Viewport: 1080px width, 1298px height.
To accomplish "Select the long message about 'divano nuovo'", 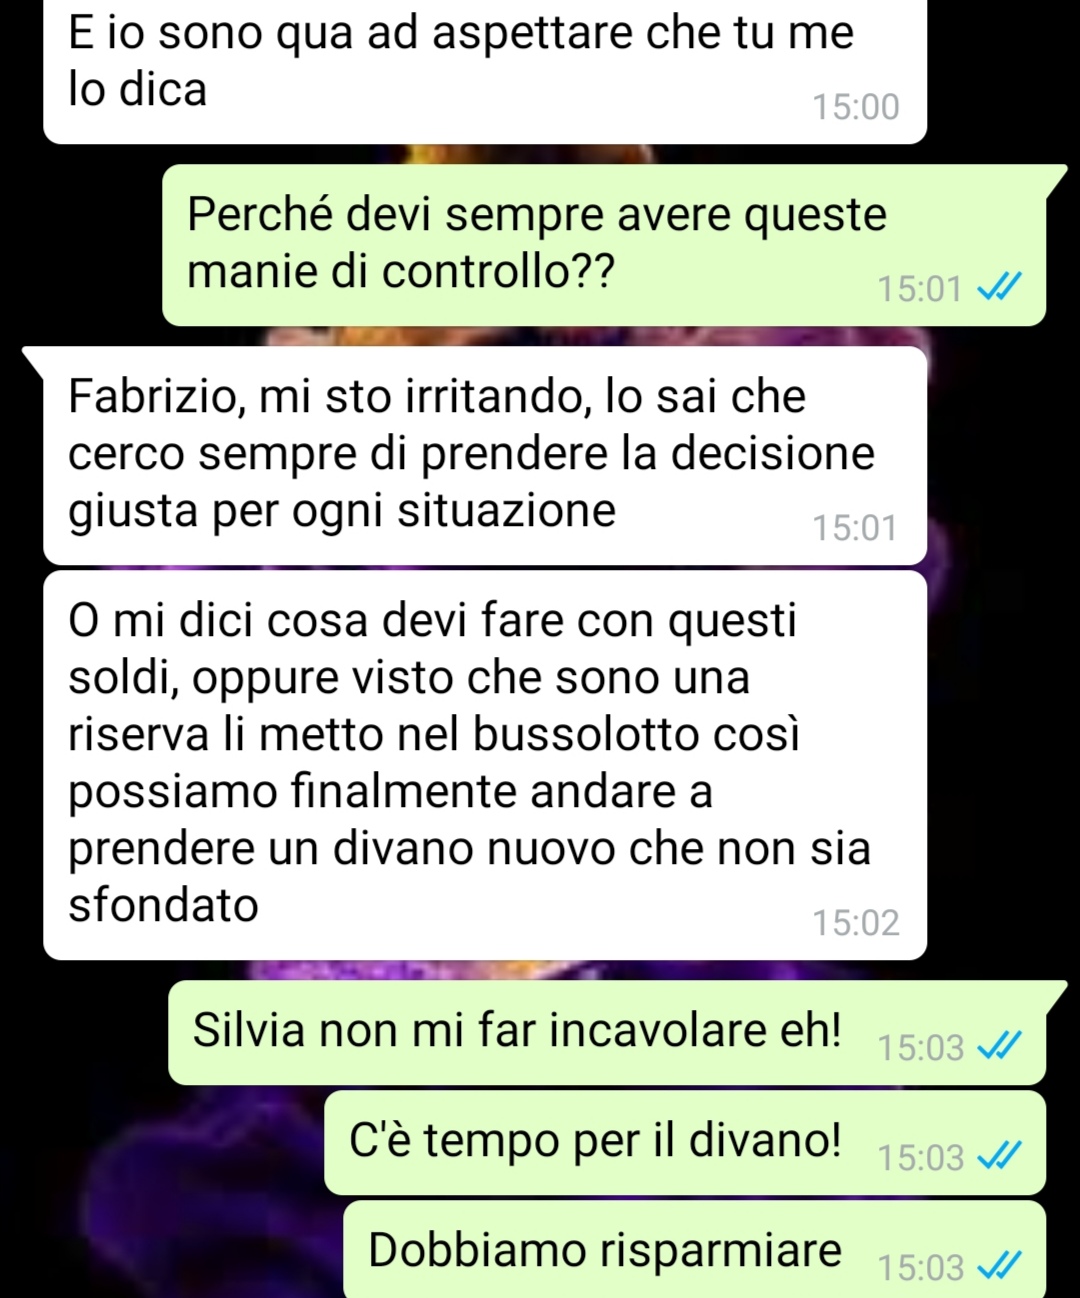I will pyautogui.click(x=485, y=765).
